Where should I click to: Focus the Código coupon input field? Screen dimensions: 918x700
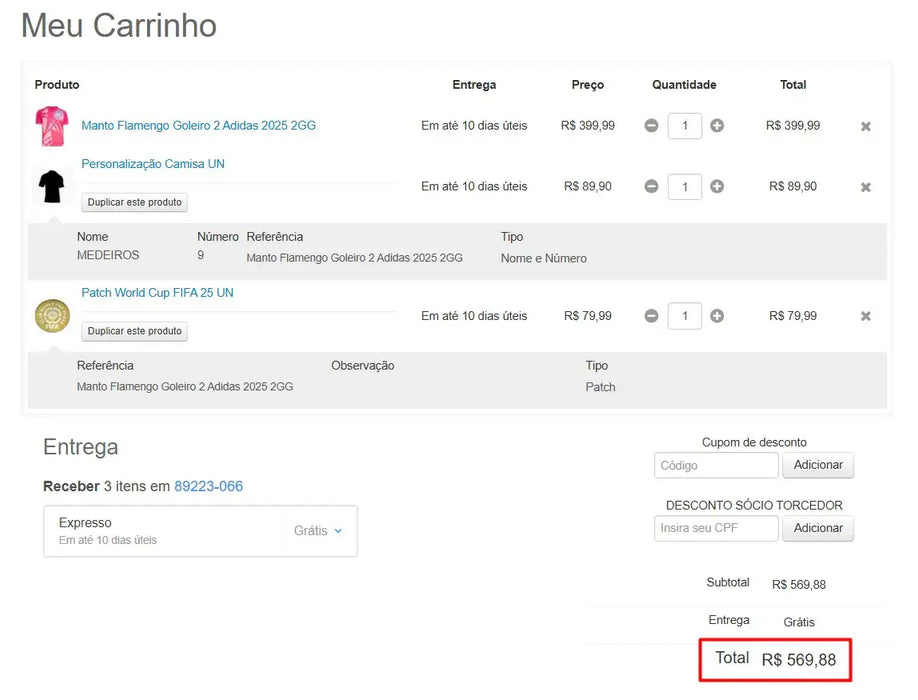pyautogui.click(x=716, y=465)
